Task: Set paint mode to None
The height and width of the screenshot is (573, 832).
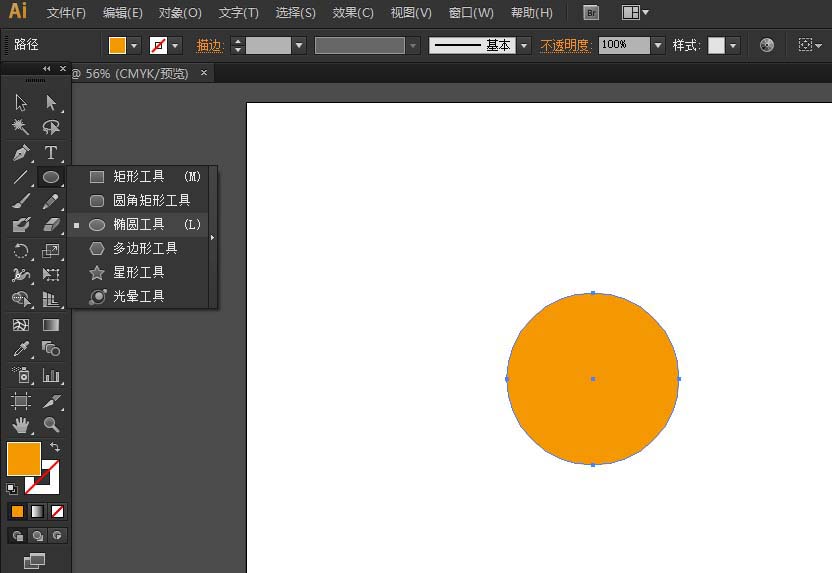Action: [57, 511]
